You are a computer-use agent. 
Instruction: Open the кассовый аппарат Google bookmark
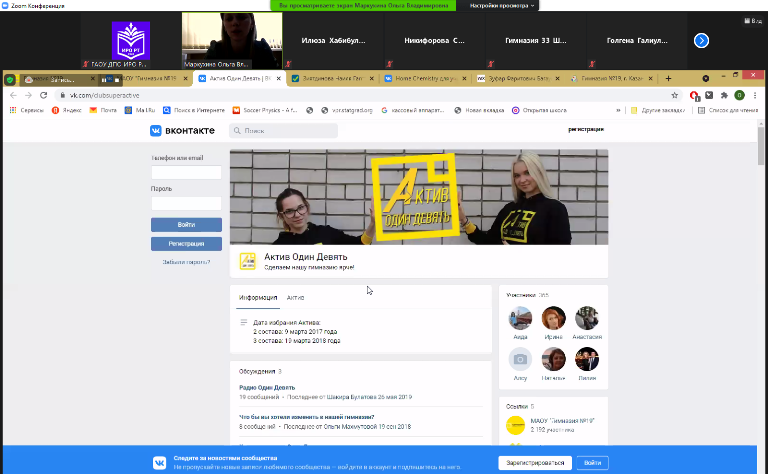[x=413, y=110]
